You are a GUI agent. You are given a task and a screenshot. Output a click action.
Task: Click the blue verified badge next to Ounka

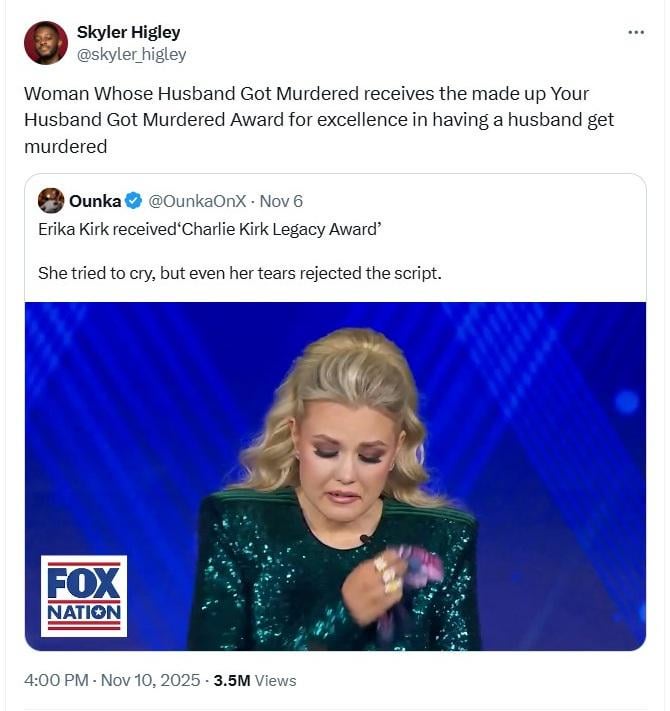pyautogui.click(x=133, y=201)
